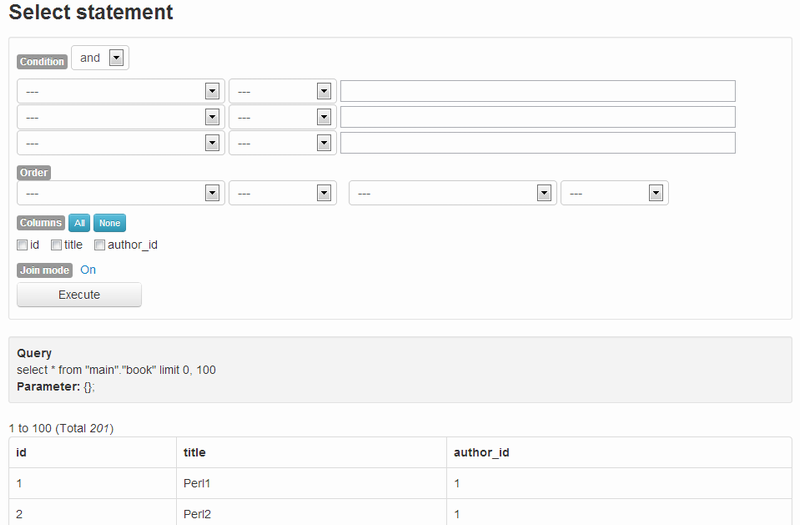The height and width of the screenshot is (525, 800).
Task: Open the first Order column dropdown
Action: pos(120,193)
